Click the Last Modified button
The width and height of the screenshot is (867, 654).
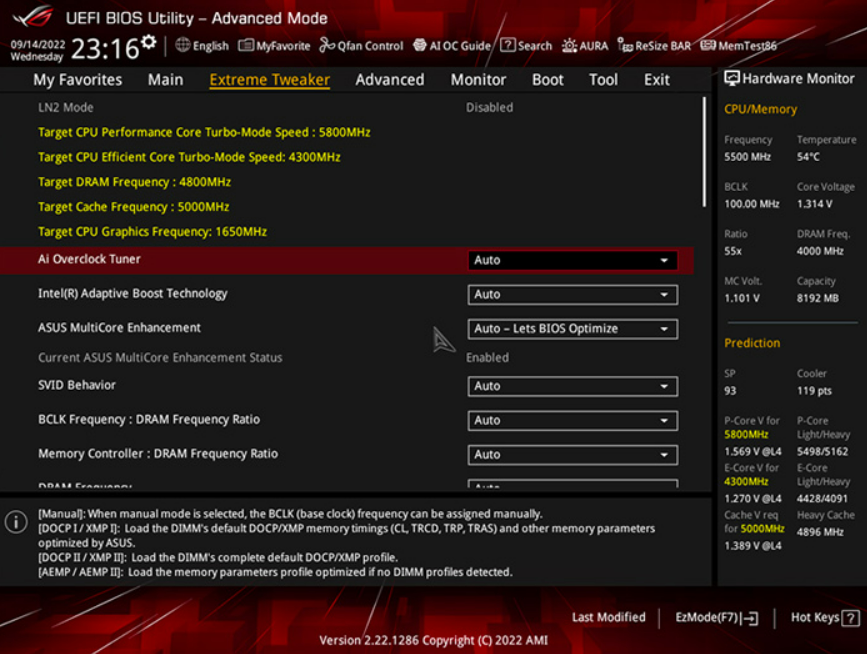point(608,618)
